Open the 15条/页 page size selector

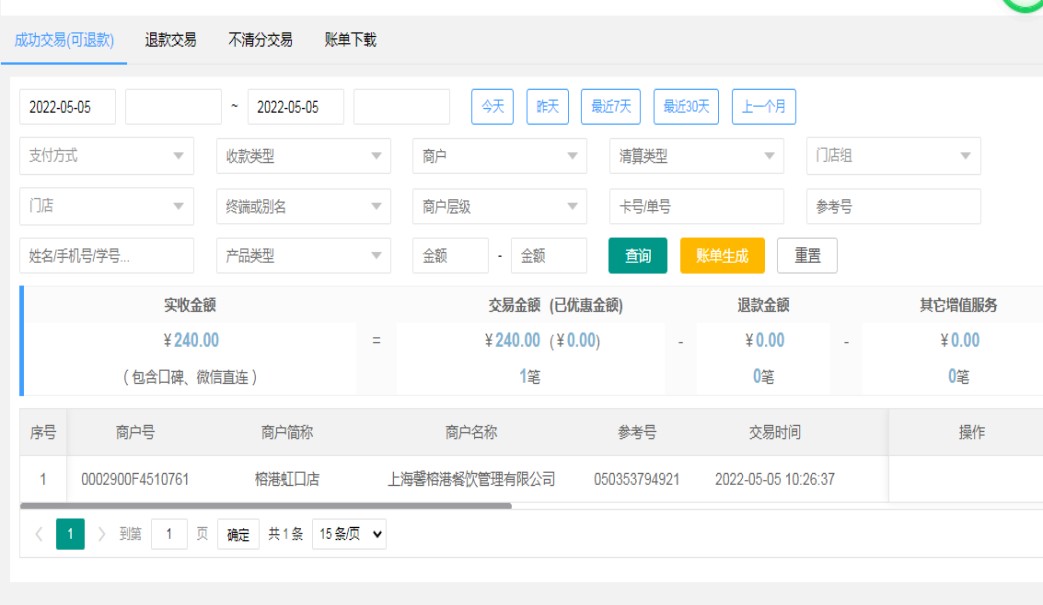pyautogui.click(x=349, y=534)
